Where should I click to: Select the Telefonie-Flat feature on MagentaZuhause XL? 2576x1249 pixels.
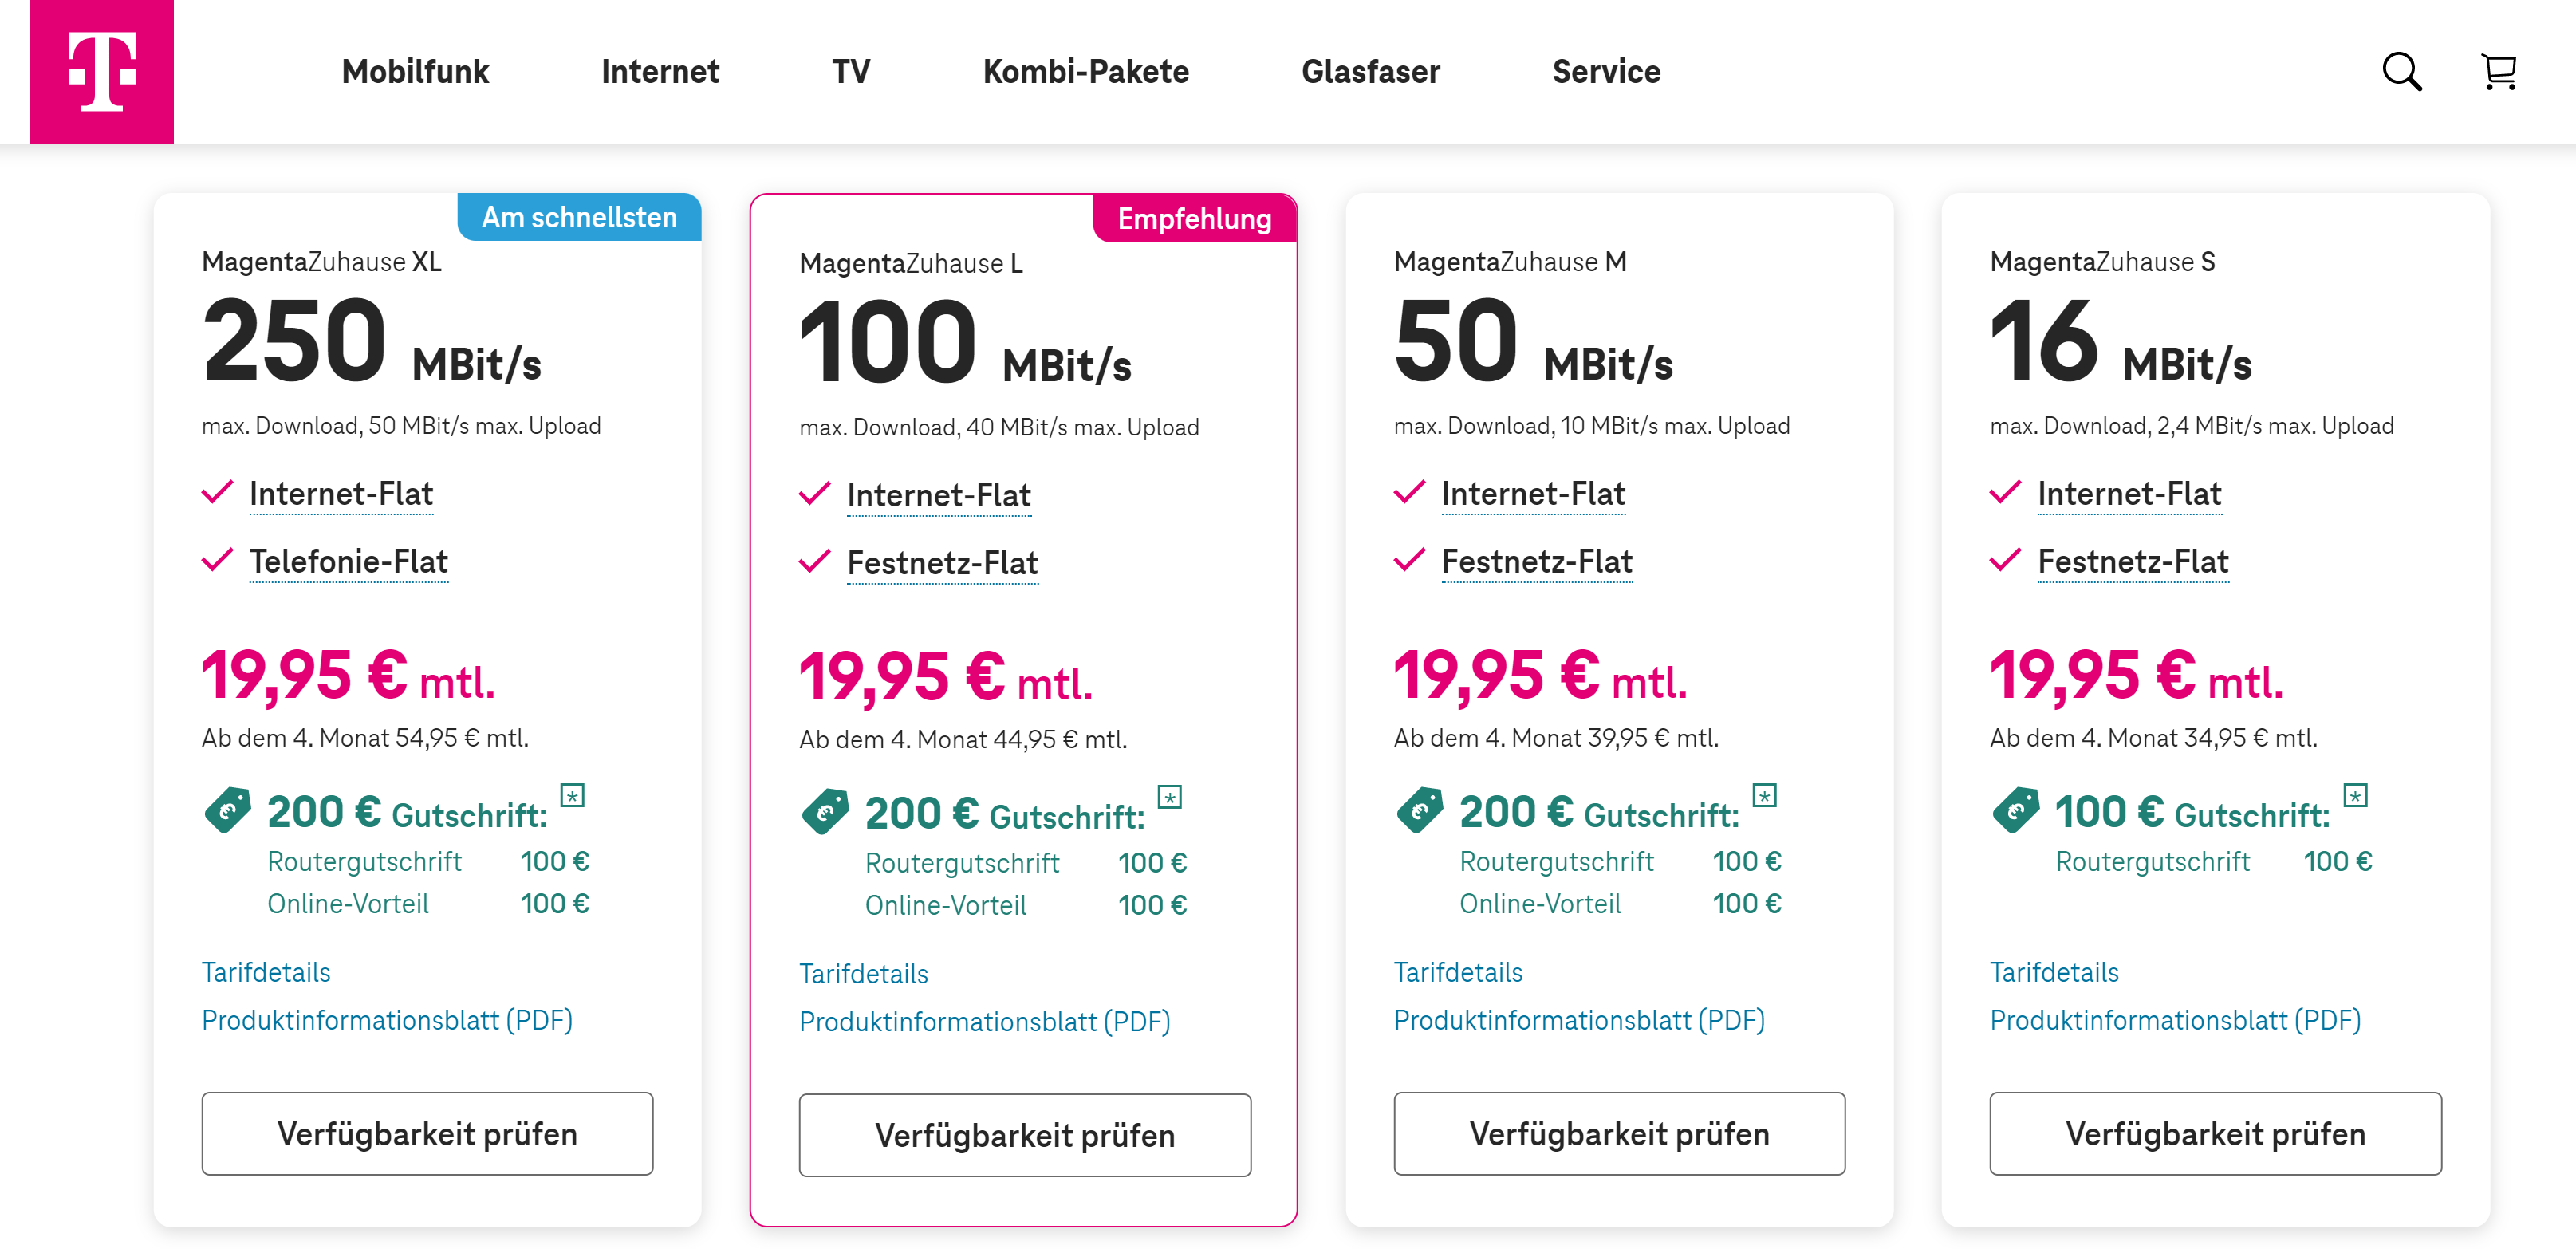[348, 561]
